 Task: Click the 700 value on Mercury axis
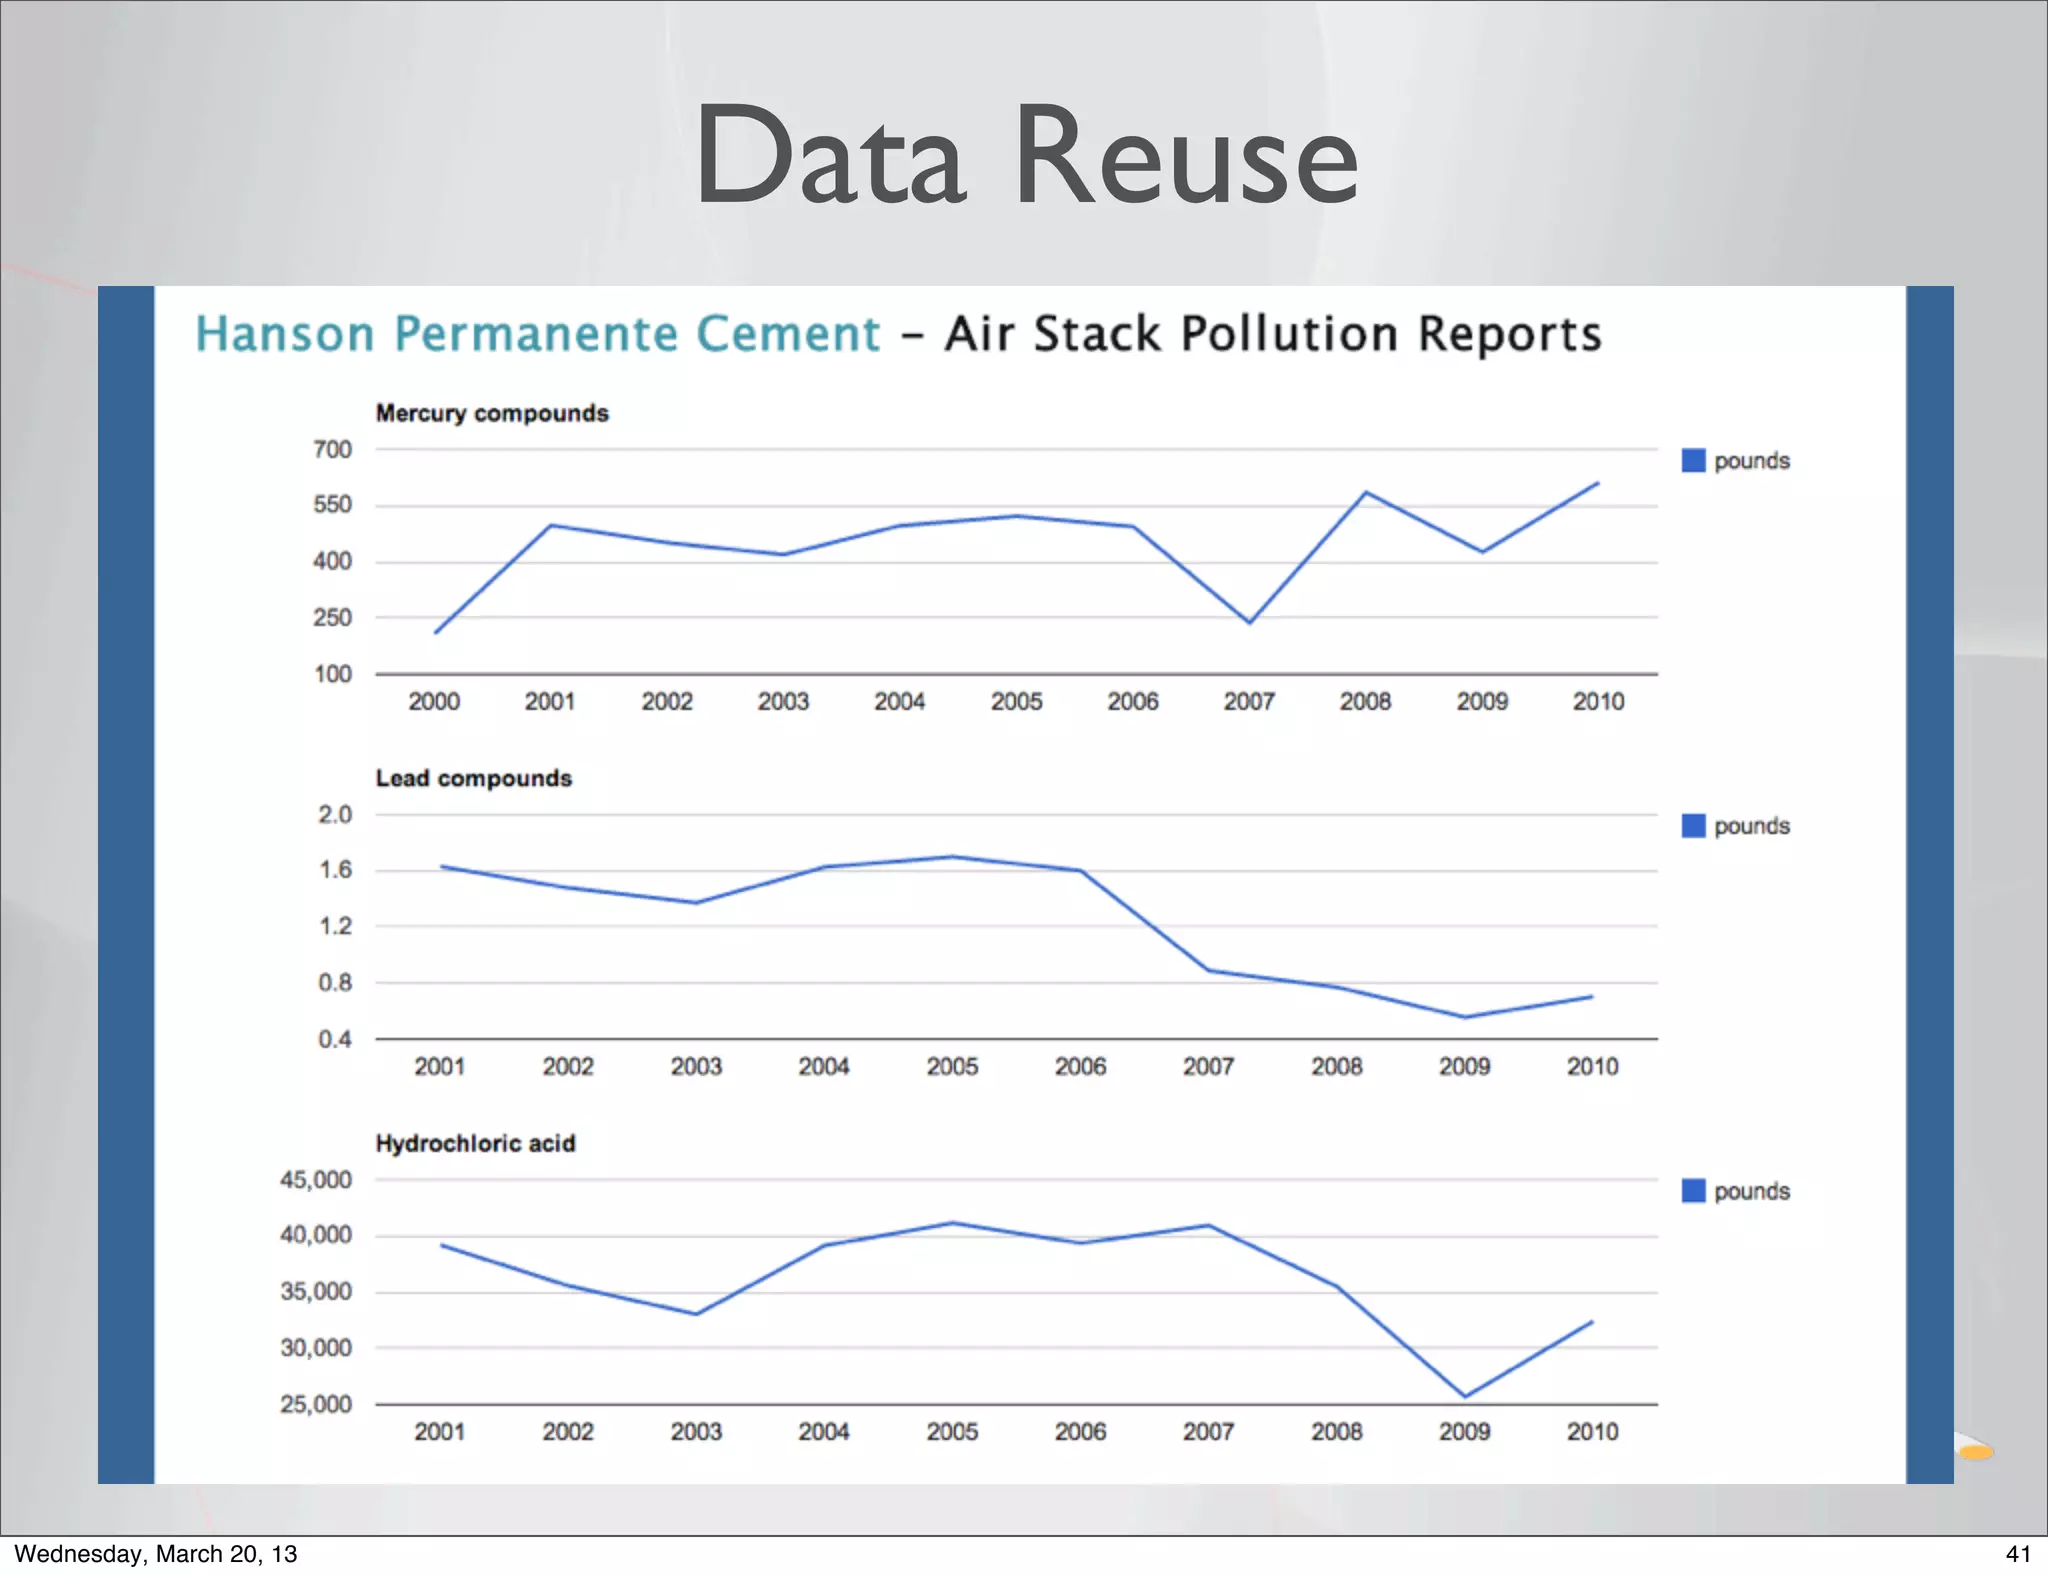pos(333,449)
